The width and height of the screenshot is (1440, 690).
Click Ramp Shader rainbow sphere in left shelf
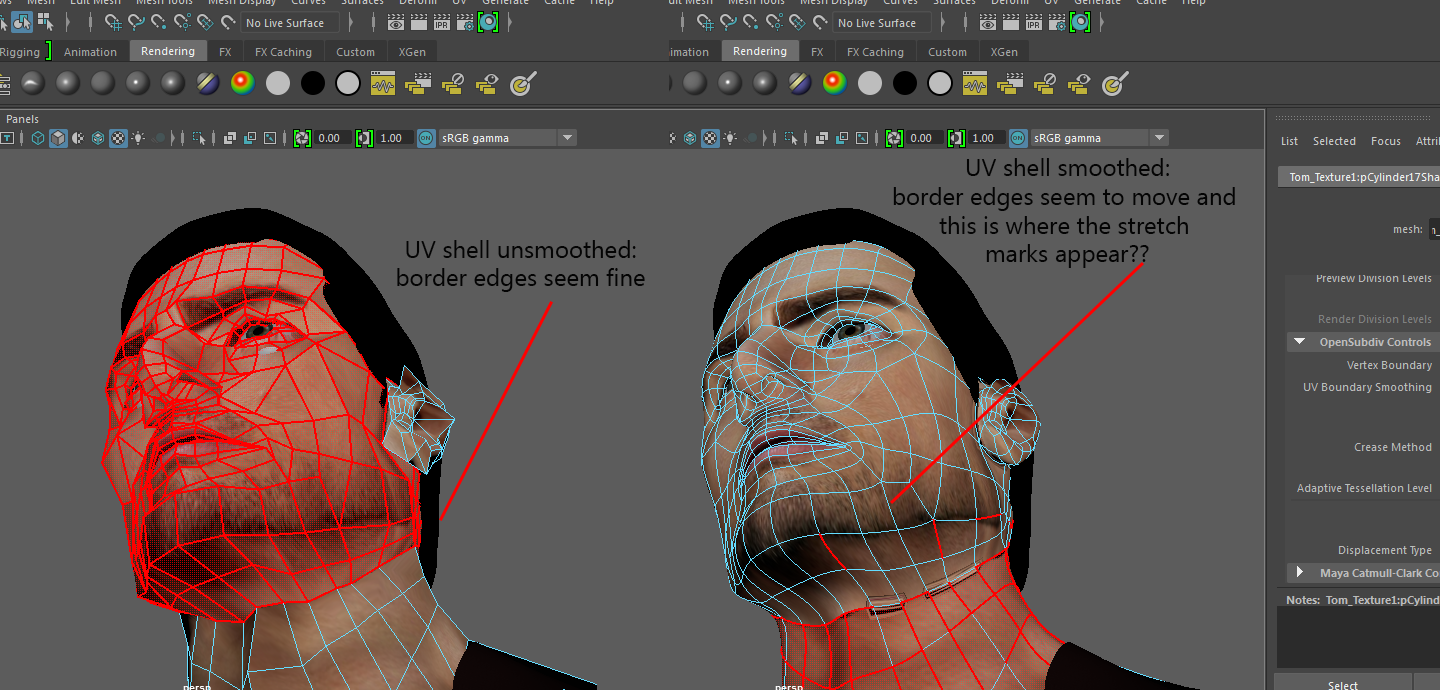[x=243, y=84]
